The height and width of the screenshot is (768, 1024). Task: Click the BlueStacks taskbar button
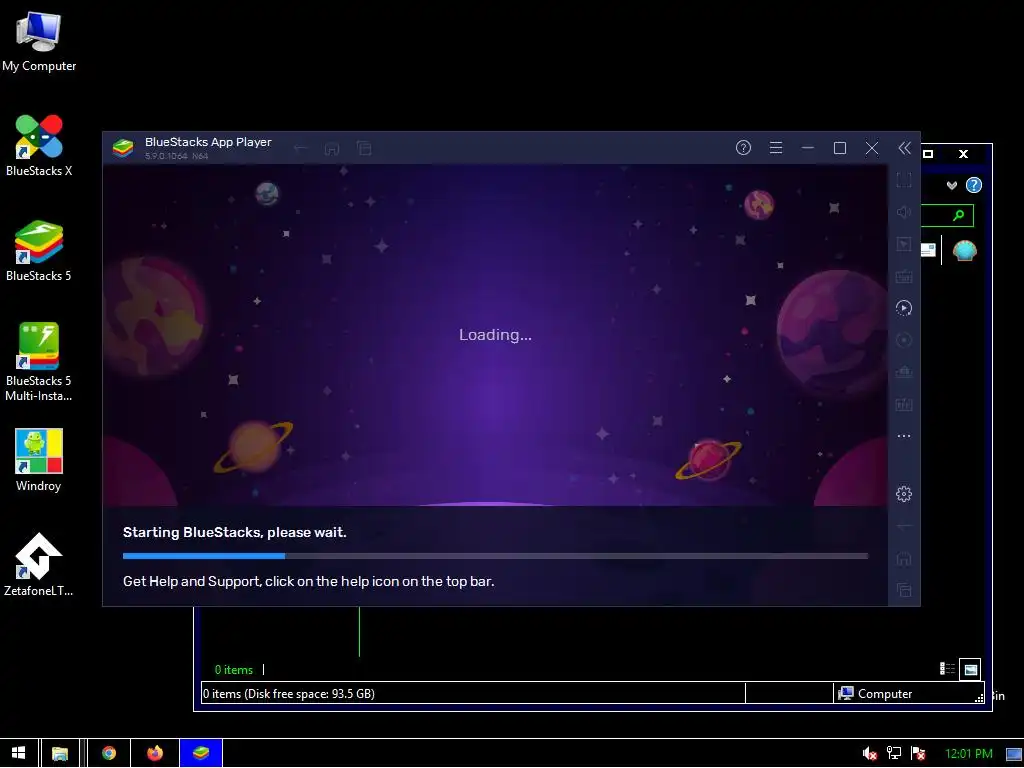tap(201, 753)
